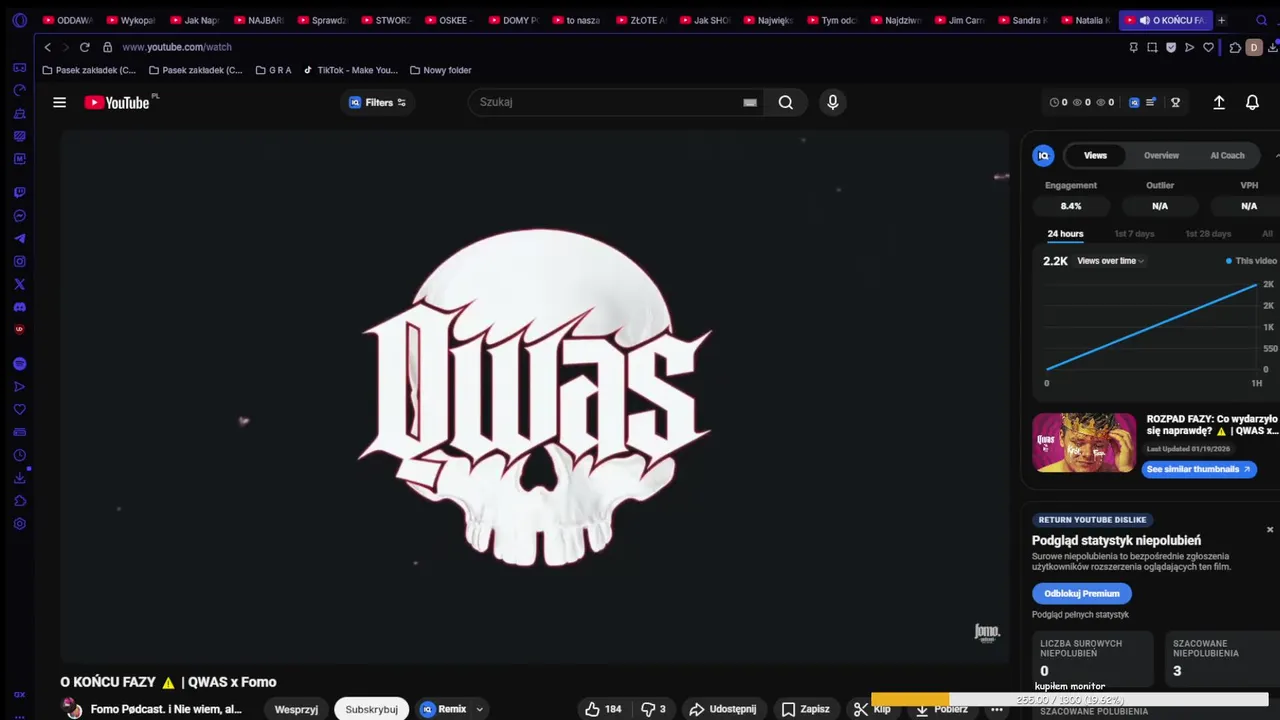This screenshot has height=720, width=1280.
Task: Open first Pasek zakładek bookmarks folder
Action: point(89,70)
